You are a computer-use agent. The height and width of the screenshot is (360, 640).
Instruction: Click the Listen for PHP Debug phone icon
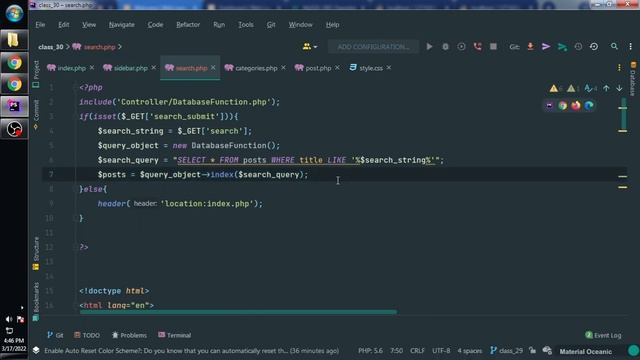pyautogui.click(x=478, y=47)
